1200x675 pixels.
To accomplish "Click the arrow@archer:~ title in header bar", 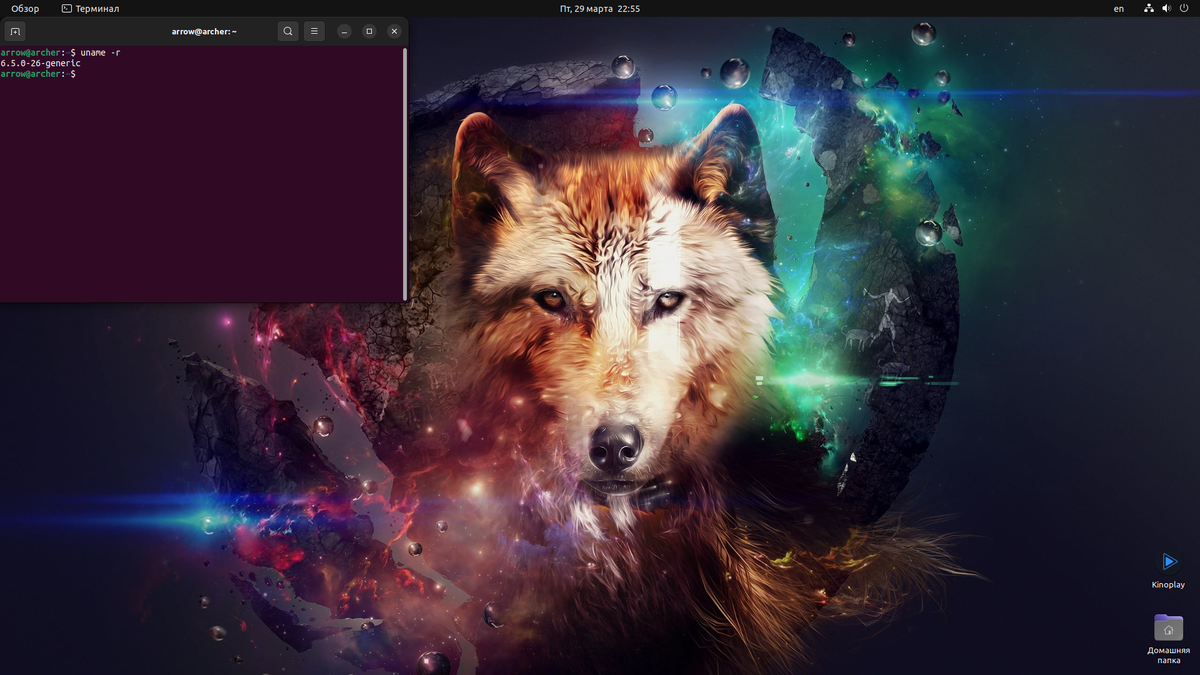I will (204, 31).
